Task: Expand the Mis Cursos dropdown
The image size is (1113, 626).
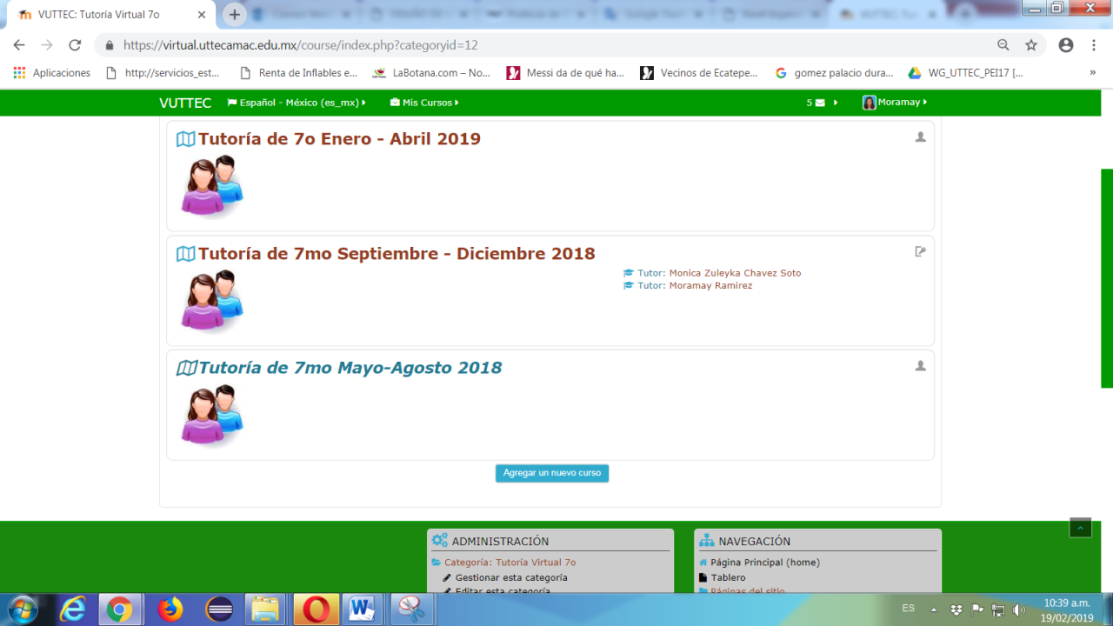Action: click(x=424, y=103)
